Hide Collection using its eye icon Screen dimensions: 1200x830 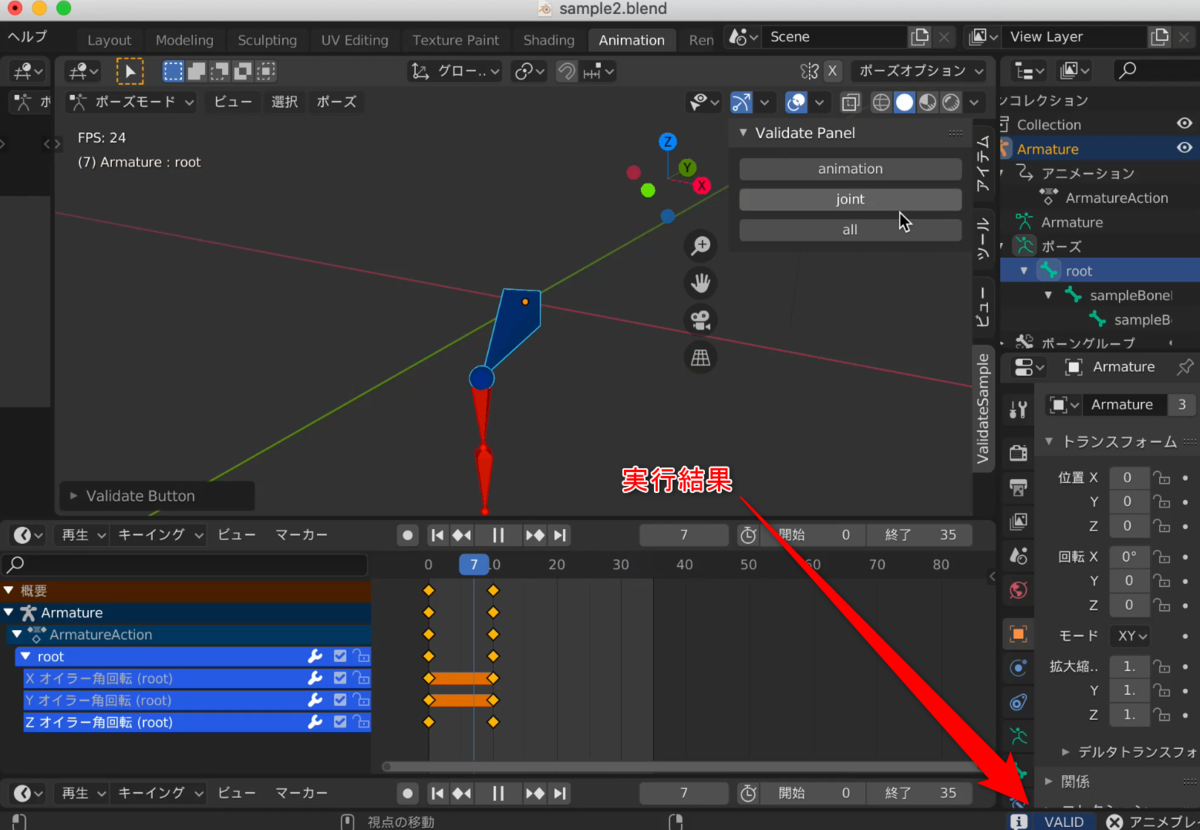(x=1184, y=124)
